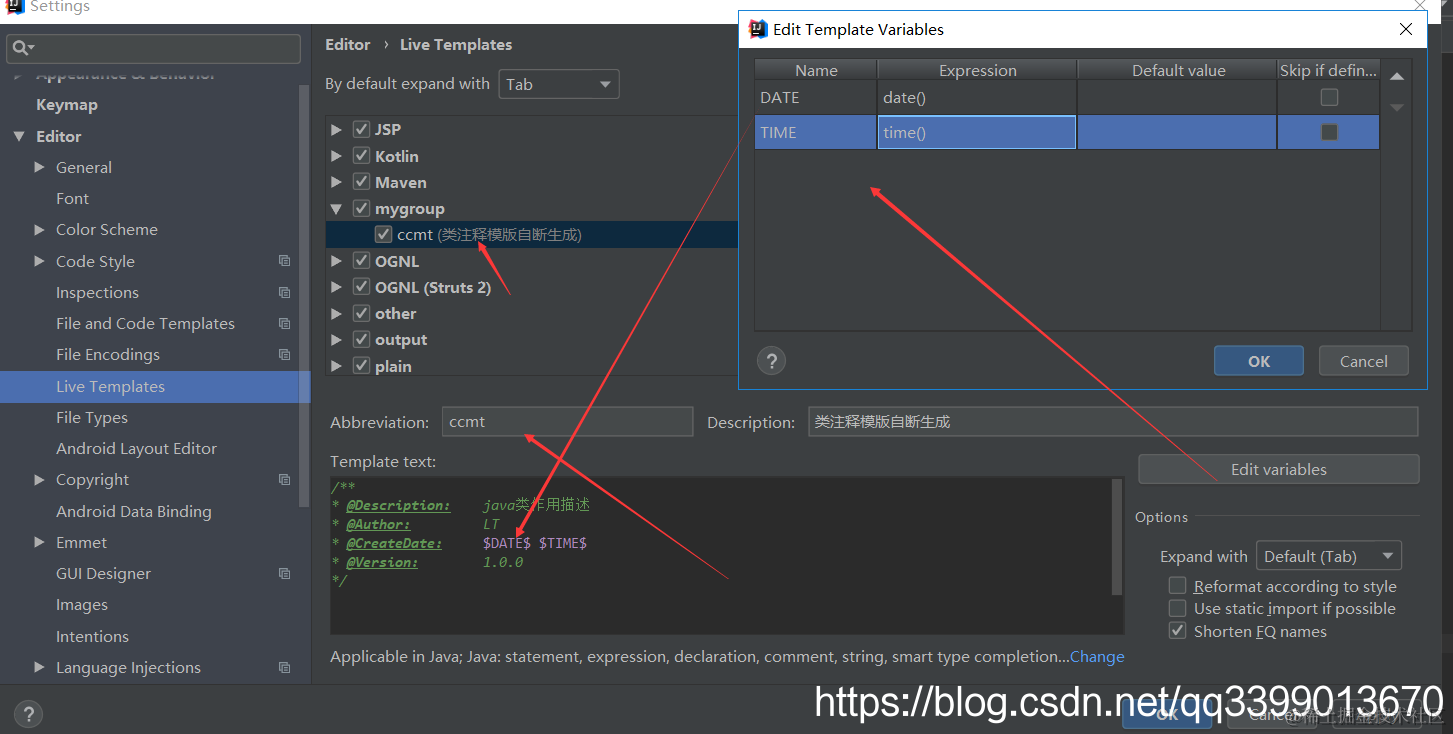This screenshot has height=734, width=1453.
Task: Click the help icon in Edit Template Variables
Action: 771,361
